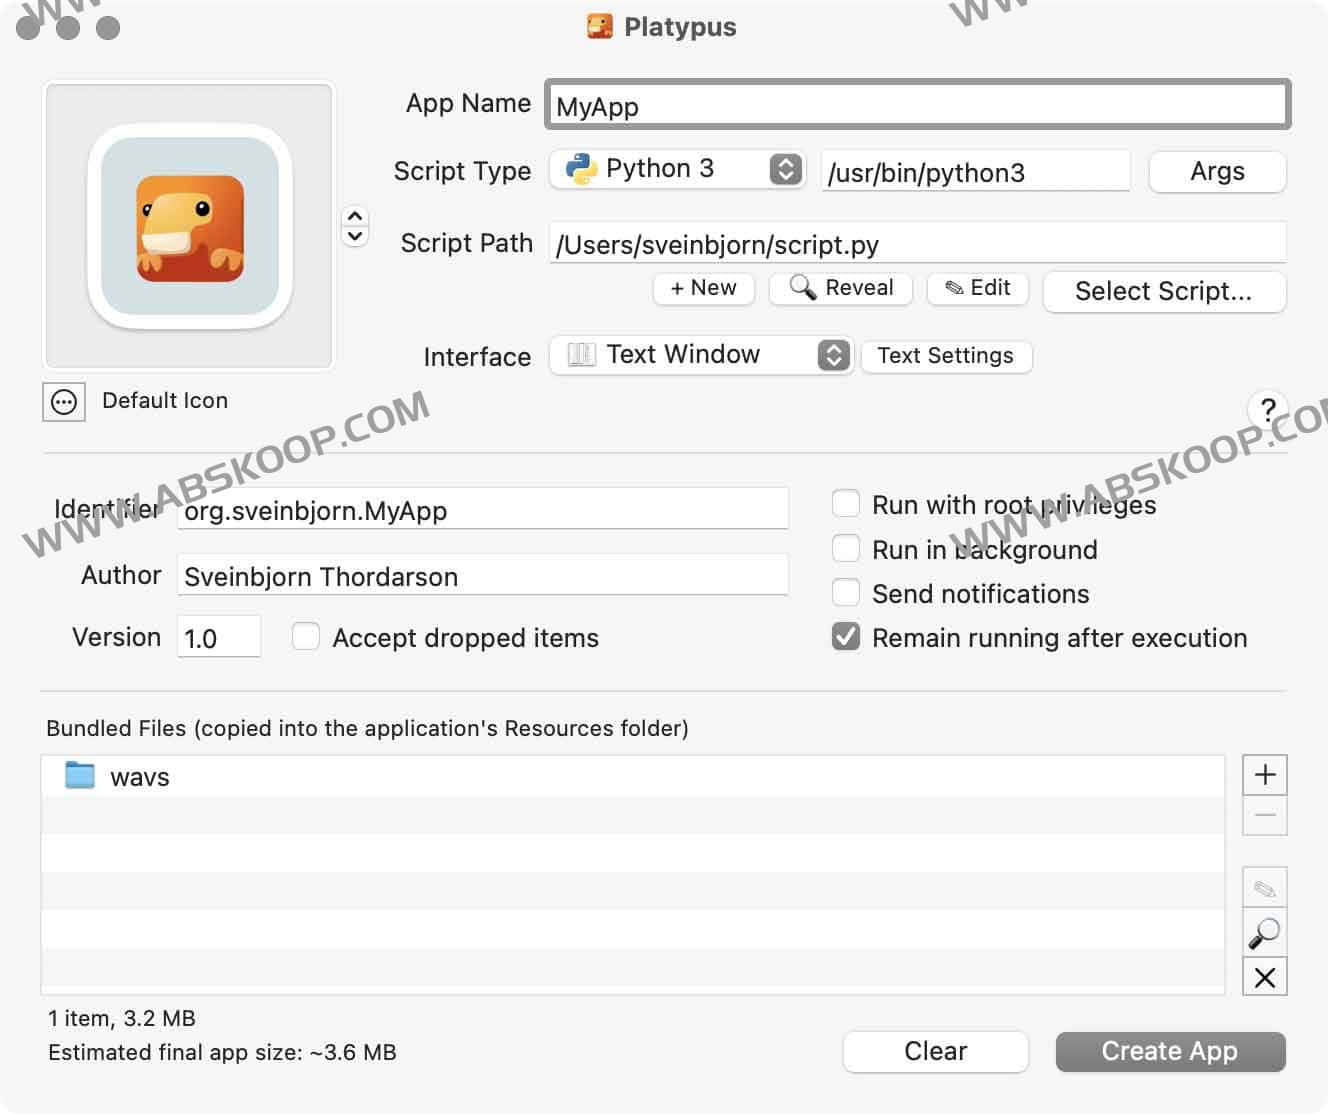Select the pencil edit icon beside bundled files

click(x=1264, y=886)
